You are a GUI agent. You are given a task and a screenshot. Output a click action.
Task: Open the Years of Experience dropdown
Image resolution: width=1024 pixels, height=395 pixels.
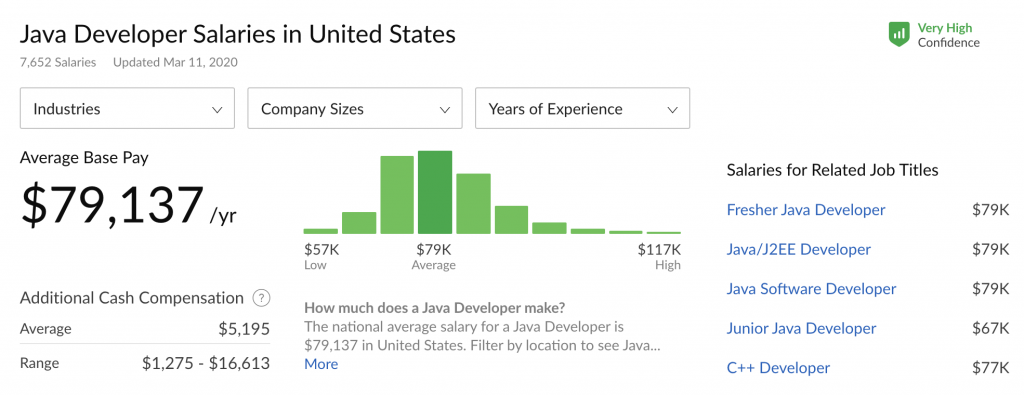pyautogui.click(x=583, y=108)
